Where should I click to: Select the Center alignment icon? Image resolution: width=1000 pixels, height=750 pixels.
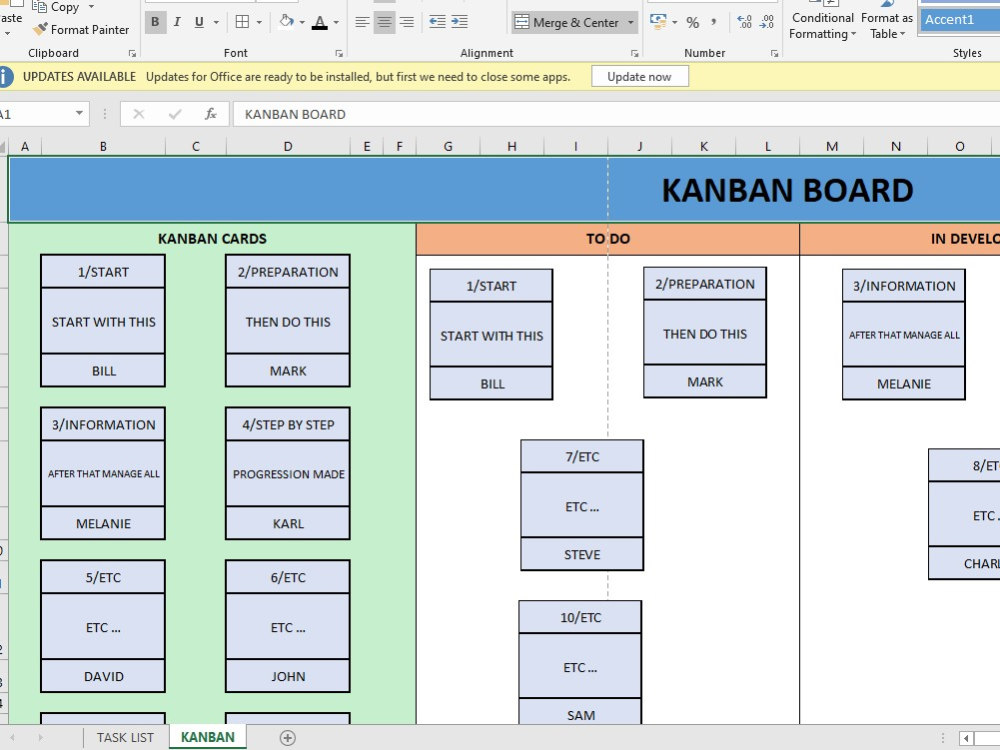pos(383,21)
